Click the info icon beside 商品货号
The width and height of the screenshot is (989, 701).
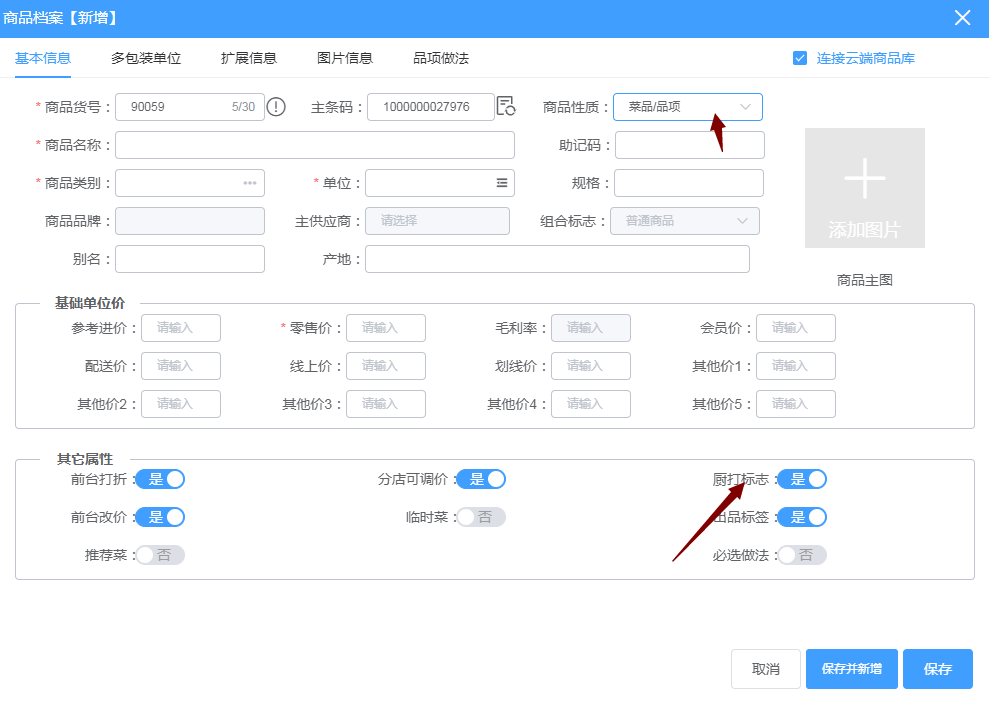pos(276,107)
